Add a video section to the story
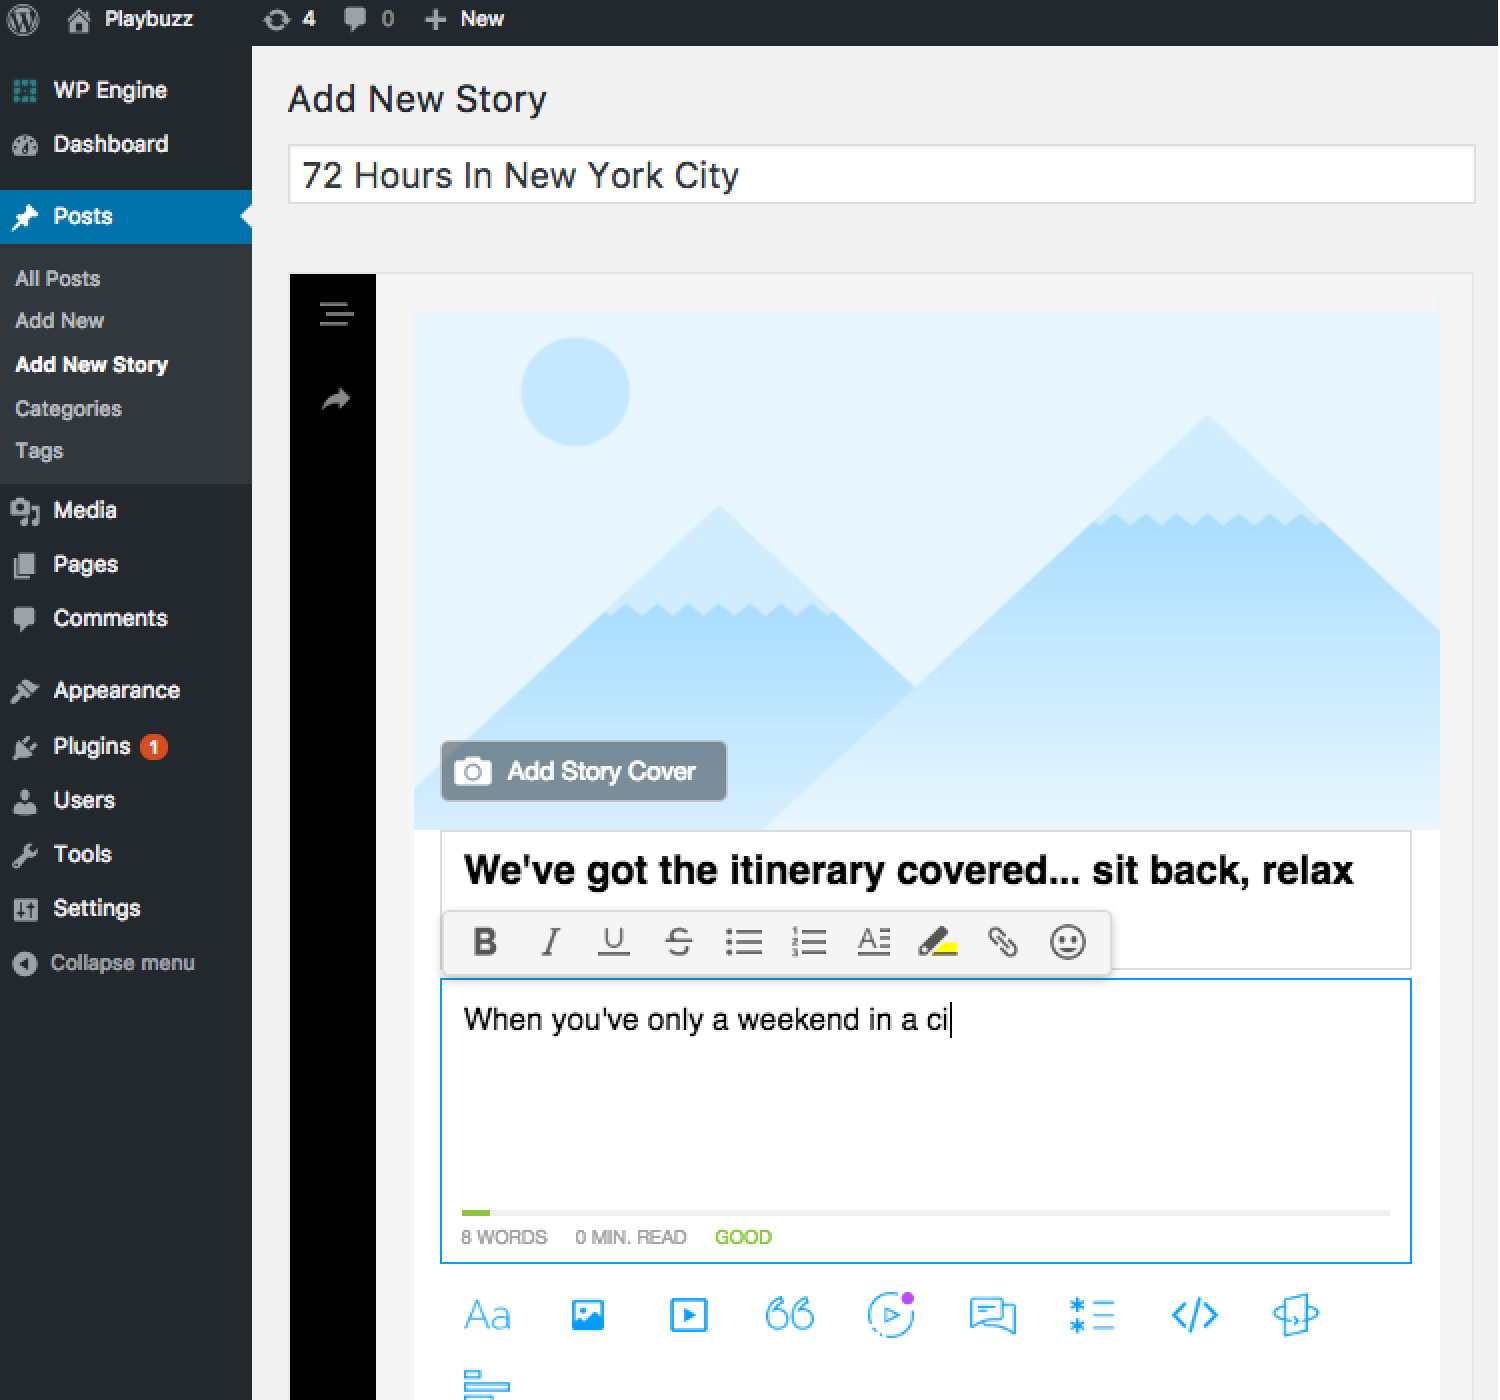This screenshot has height=1400, width=1500. tap(688, 1315)
